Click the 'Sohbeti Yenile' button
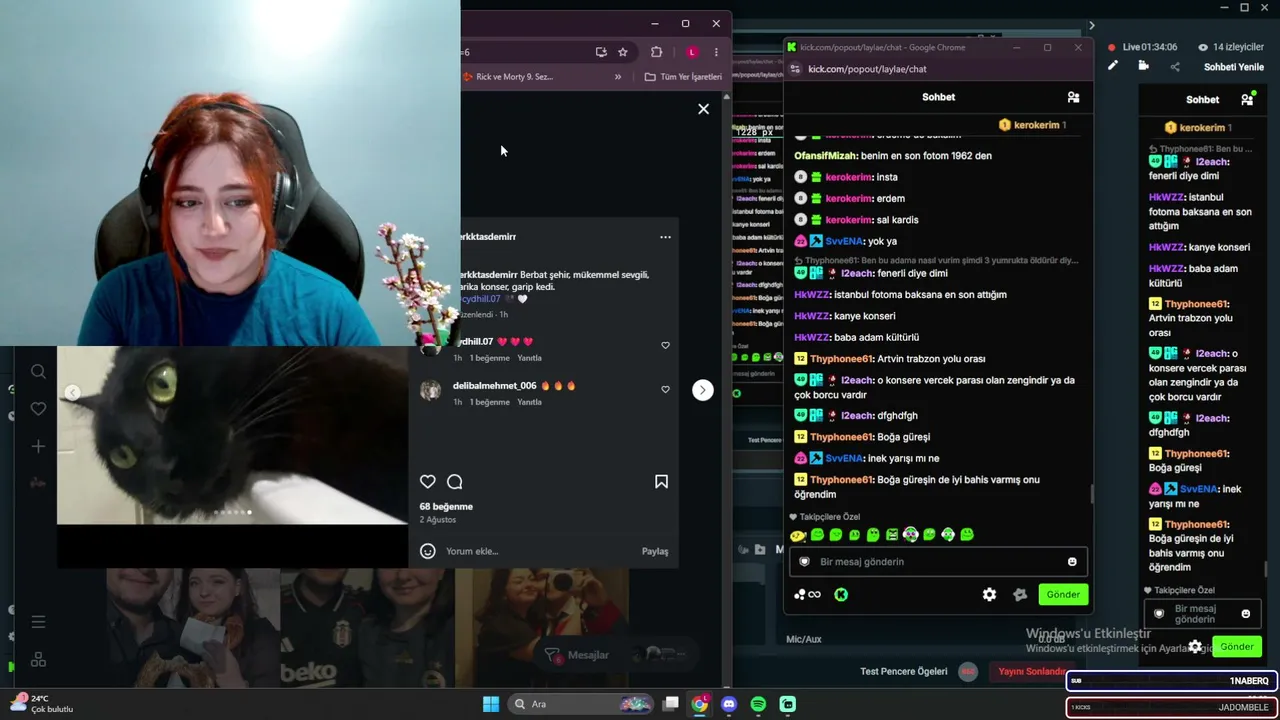 pyautogui.click(x=1234, y=67)
